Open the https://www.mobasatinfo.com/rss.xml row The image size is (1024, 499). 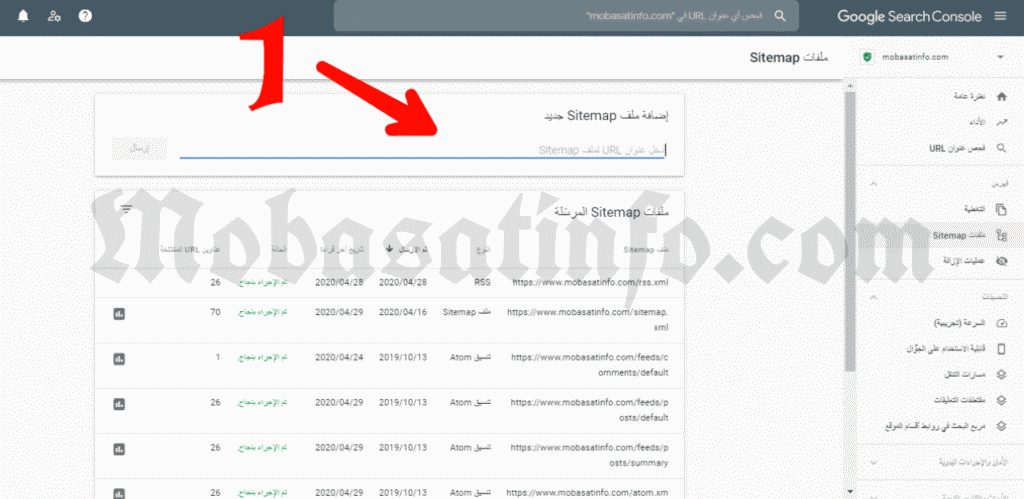click(389, 283)
